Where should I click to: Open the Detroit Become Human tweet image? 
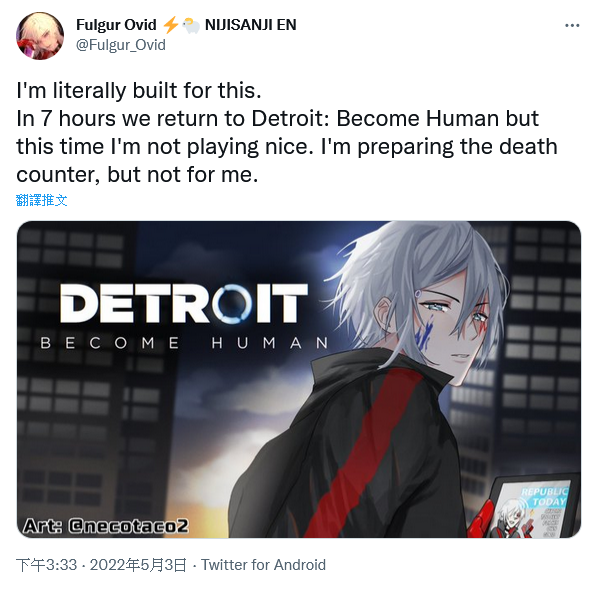(299, 379)
